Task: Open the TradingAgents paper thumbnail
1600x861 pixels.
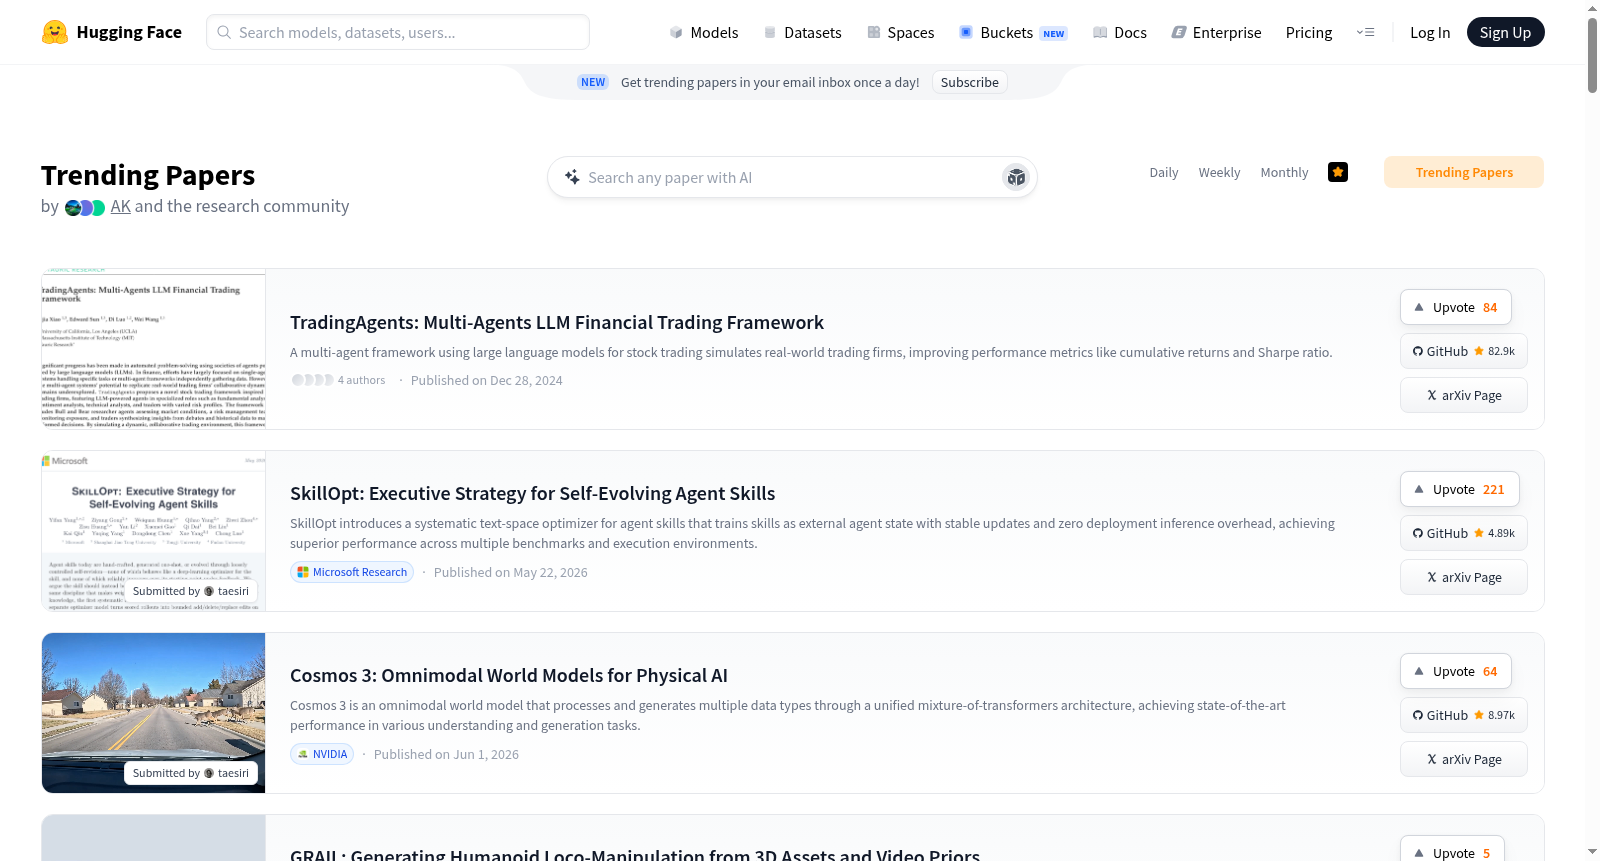Action: 153,349
